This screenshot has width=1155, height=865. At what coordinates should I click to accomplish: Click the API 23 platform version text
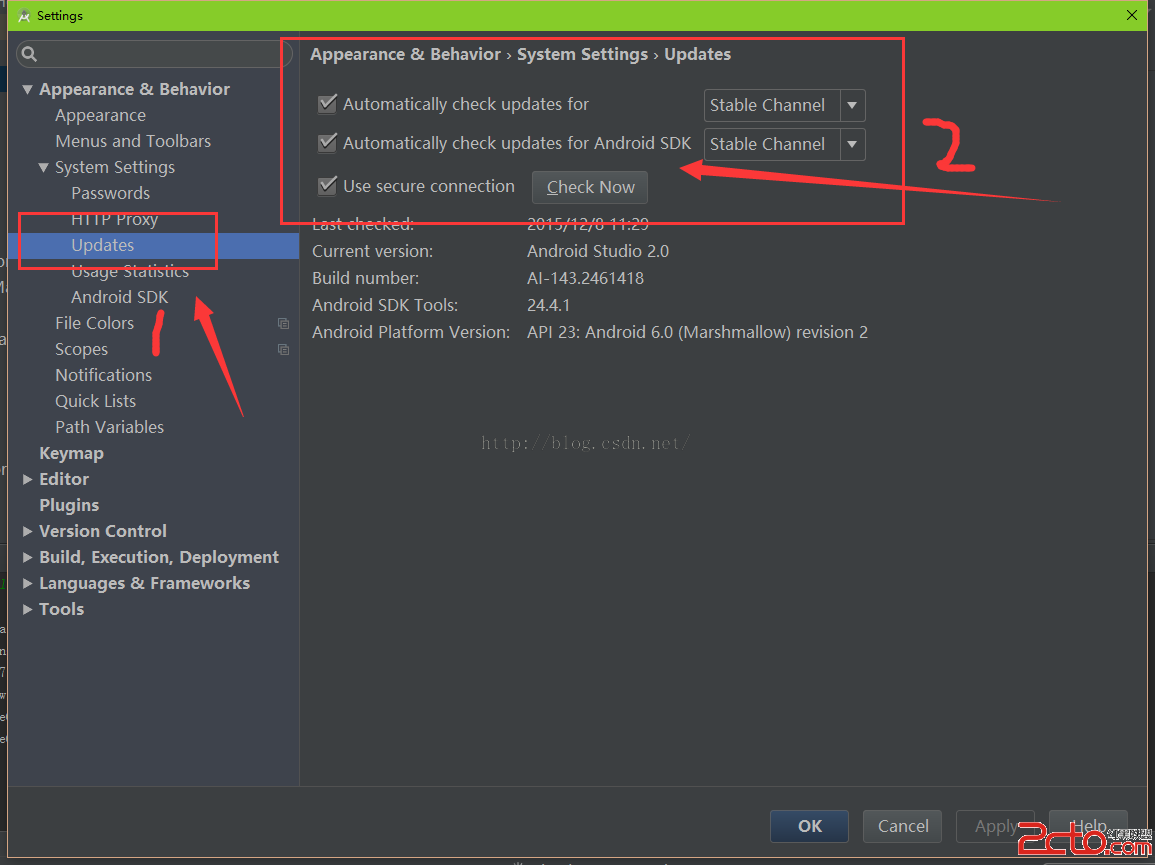[x=697, y=332]
